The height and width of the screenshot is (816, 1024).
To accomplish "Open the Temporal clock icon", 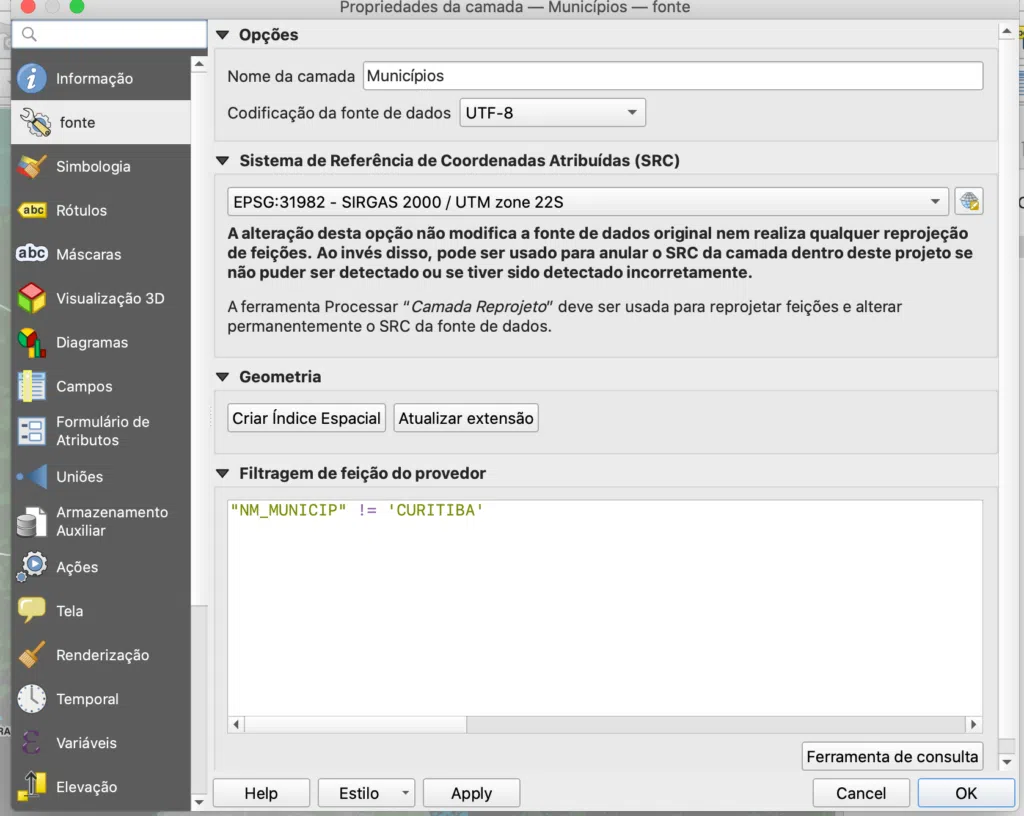I will (x=31, y=699).
